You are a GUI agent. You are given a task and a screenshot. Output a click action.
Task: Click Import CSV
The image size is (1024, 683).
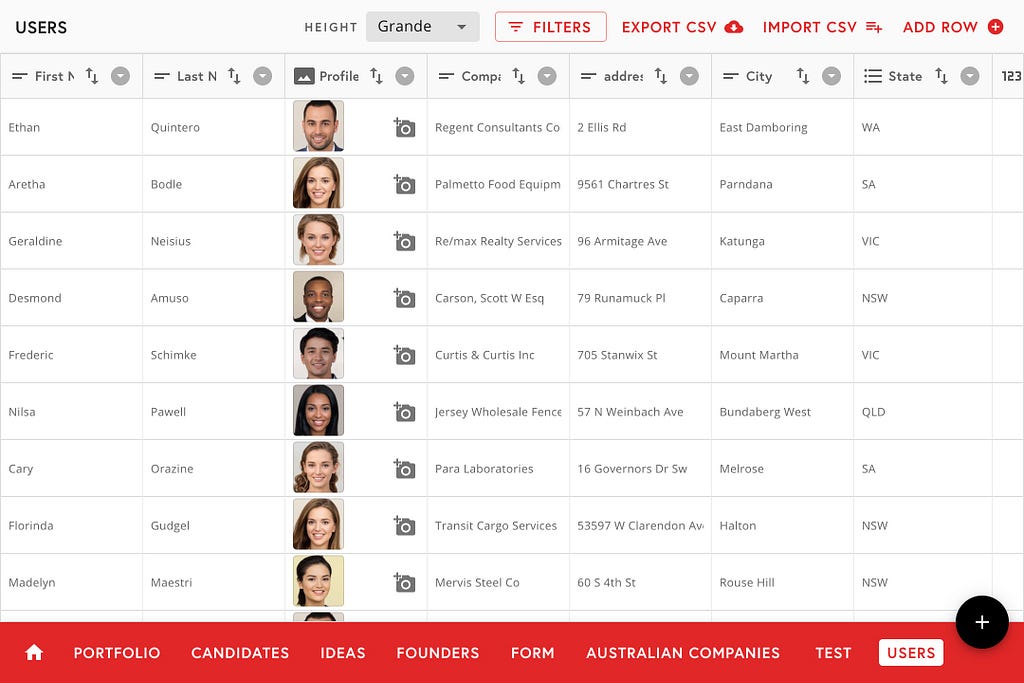pyautogui.click(x=823, y=27)
